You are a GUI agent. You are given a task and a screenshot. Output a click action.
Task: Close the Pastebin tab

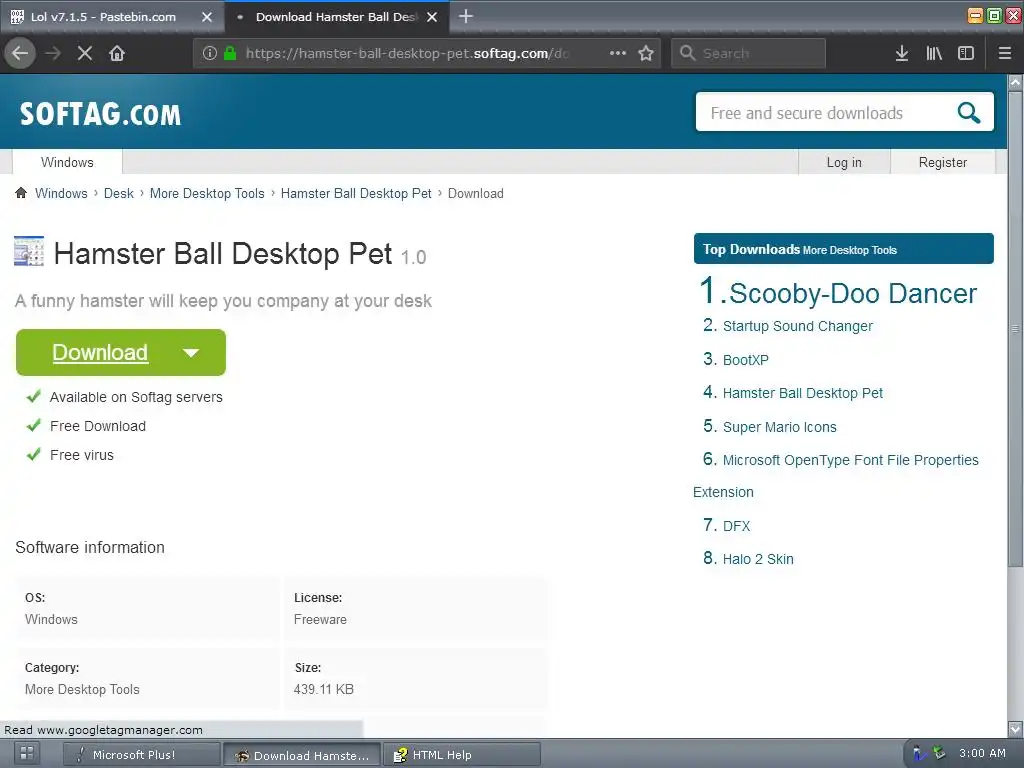coord(207,17)
